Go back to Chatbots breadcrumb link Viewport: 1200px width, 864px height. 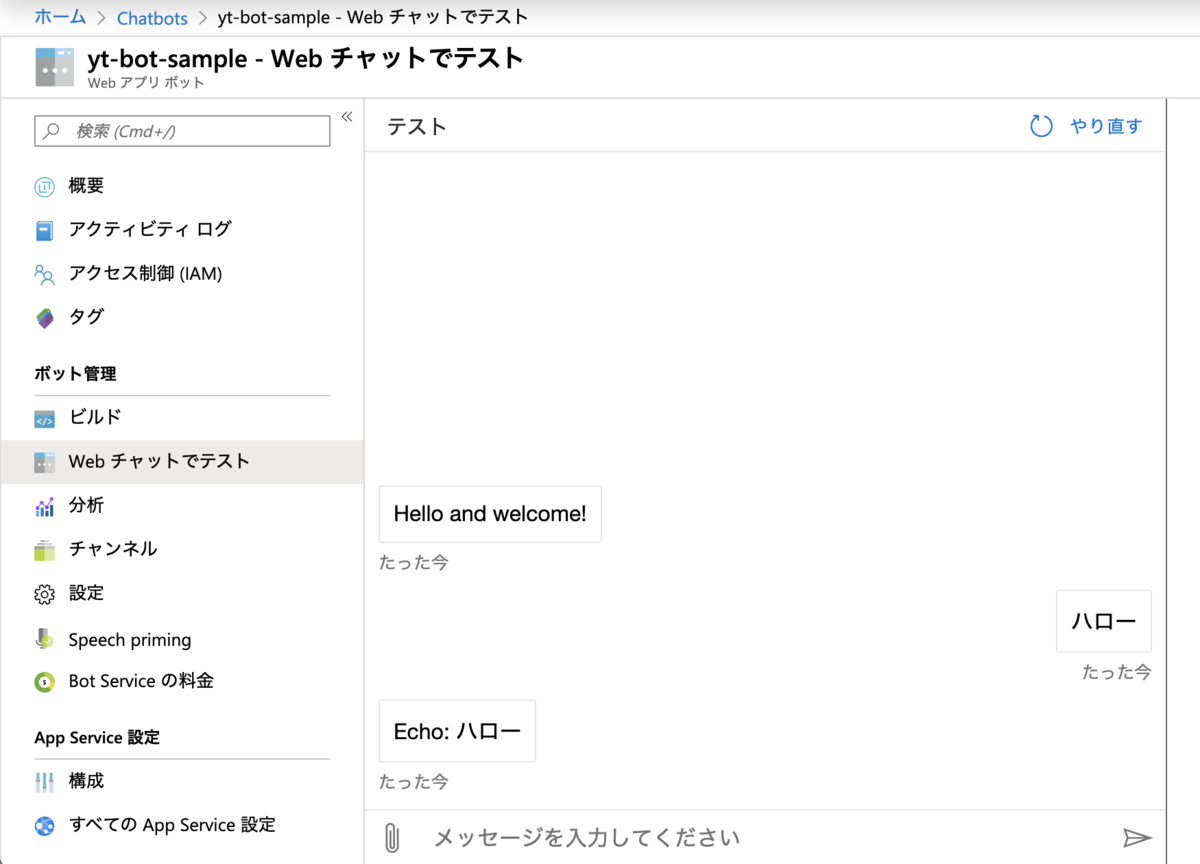pyautogui.click(x=152, y=18)
